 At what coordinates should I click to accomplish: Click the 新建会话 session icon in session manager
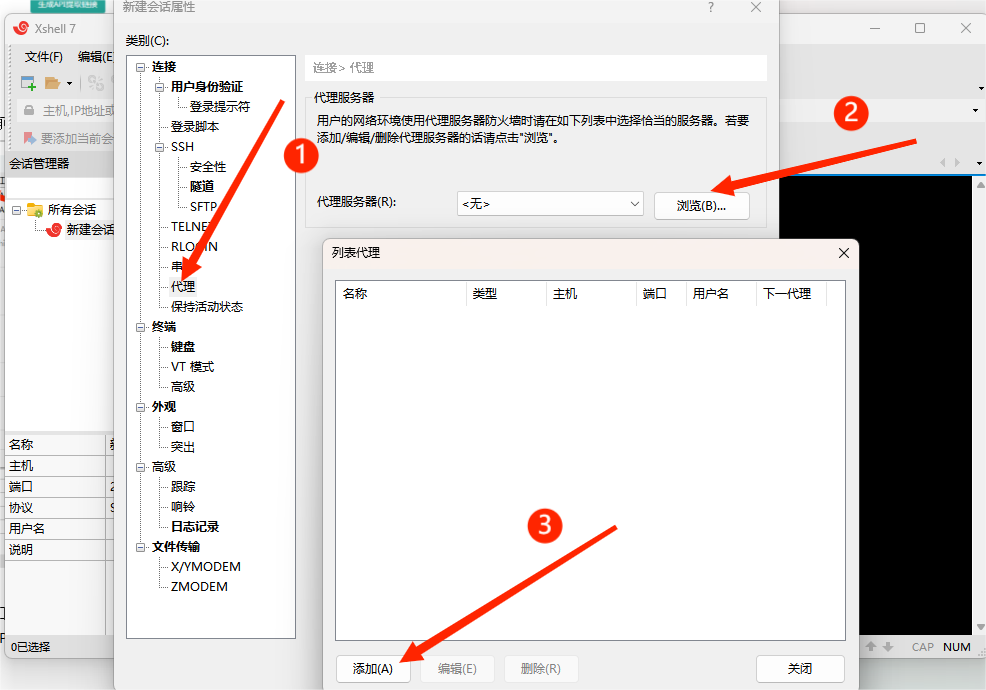[x=56, y=229]
